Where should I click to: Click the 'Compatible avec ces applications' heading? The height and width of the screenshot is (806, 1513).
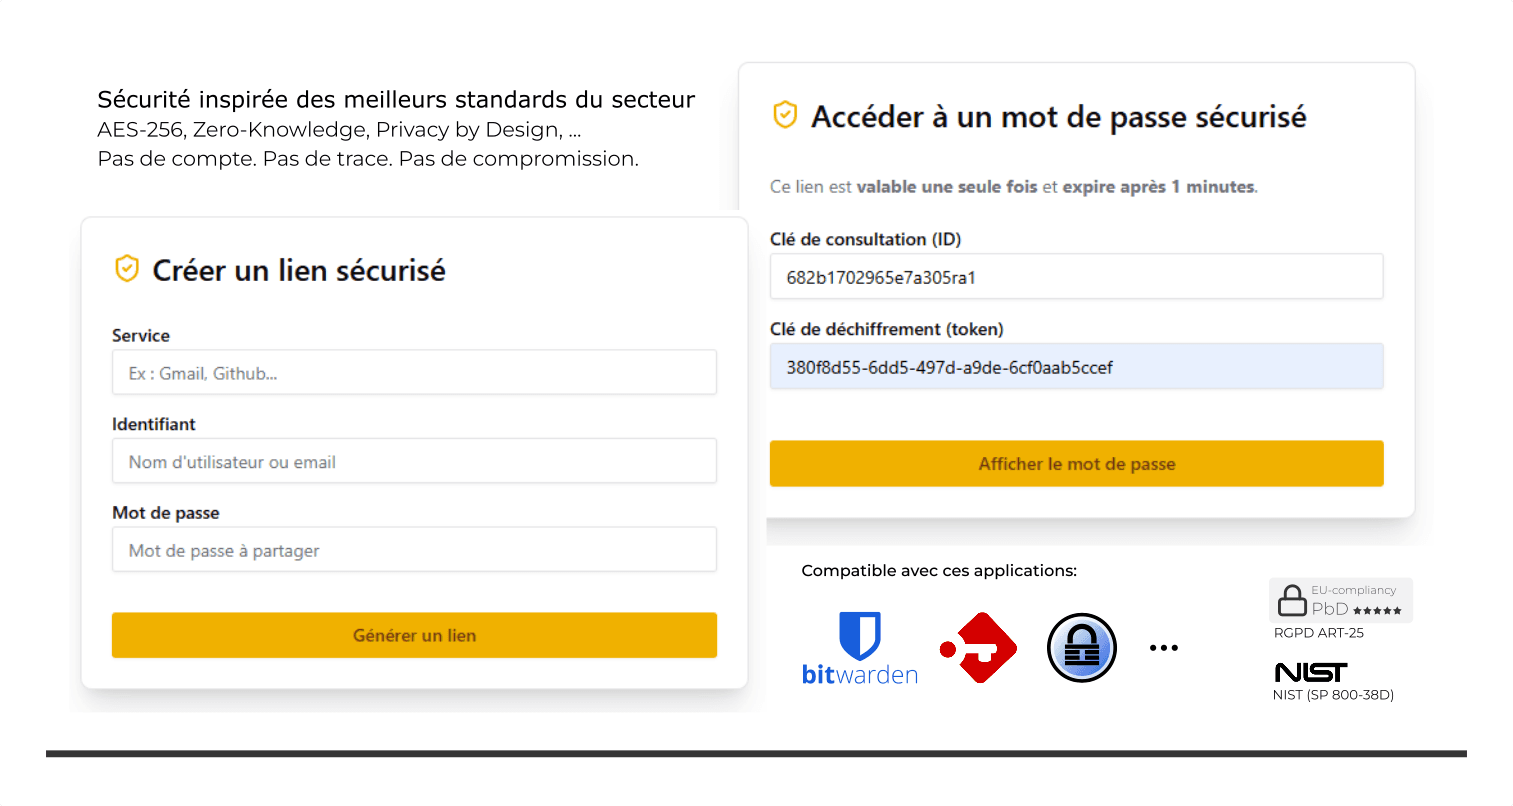coord(939,570)
